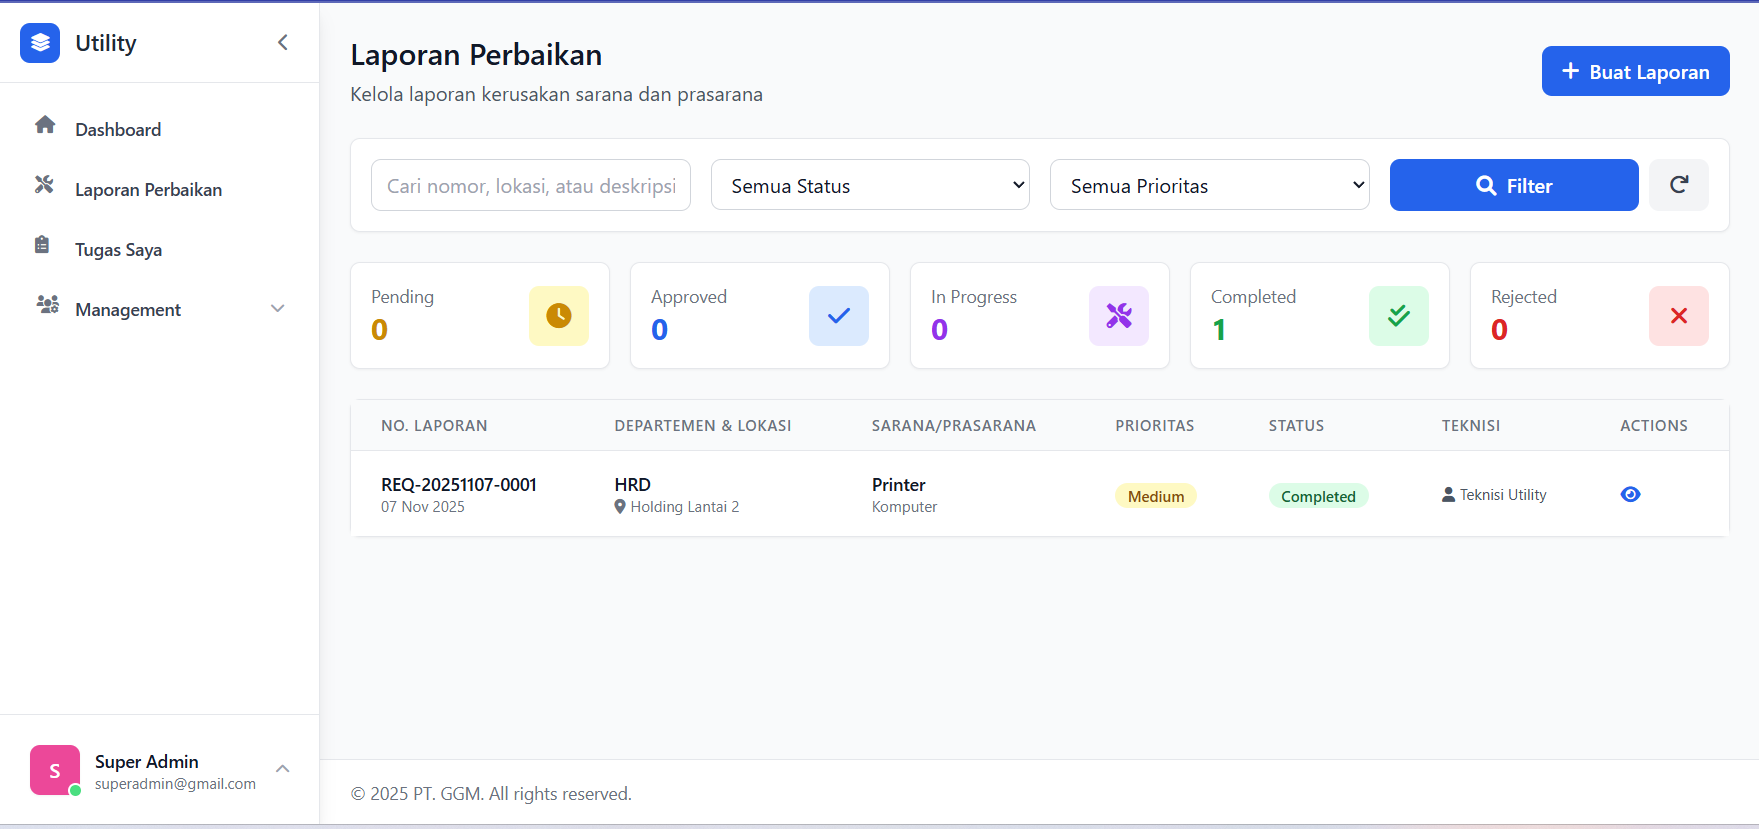Image resolution: width=1759 pixels, height=829 pixels.
Task: Click the footer copyright PT. GGM text
Action: [491, 794]
